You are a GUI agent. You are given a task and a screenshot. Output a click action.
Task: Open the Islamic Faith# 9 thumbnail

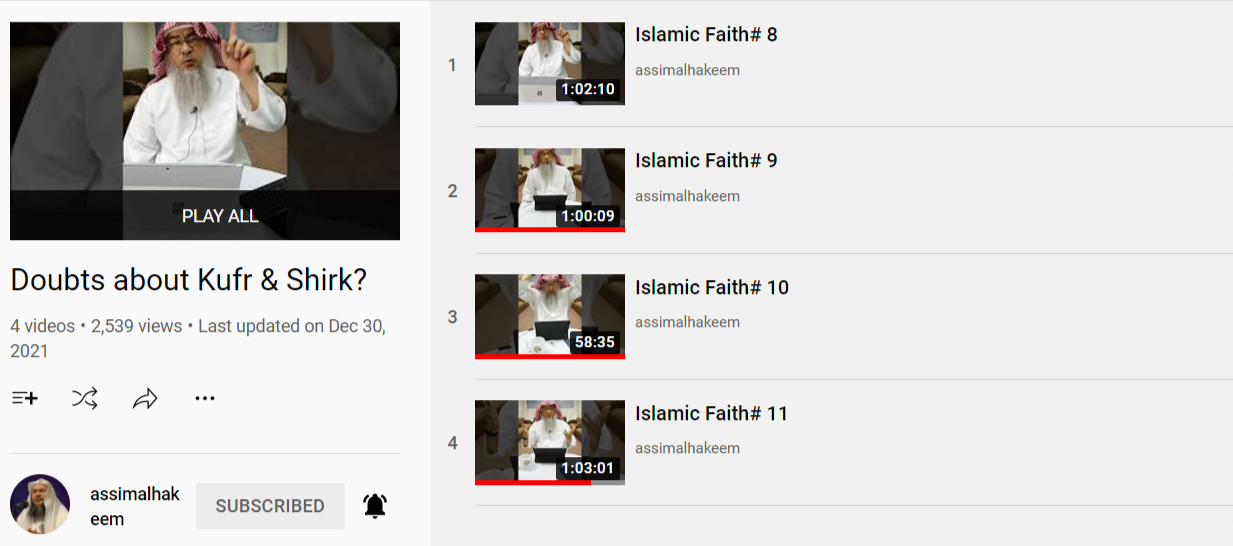pos(550,190)
